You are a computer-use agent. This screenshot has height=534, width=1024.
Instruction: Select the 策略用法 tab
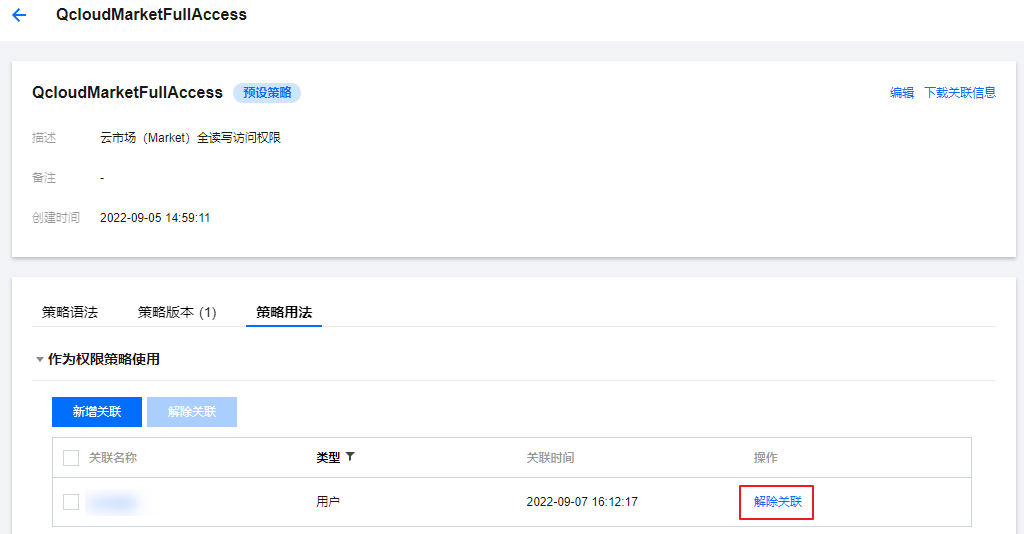pos(284,312)
